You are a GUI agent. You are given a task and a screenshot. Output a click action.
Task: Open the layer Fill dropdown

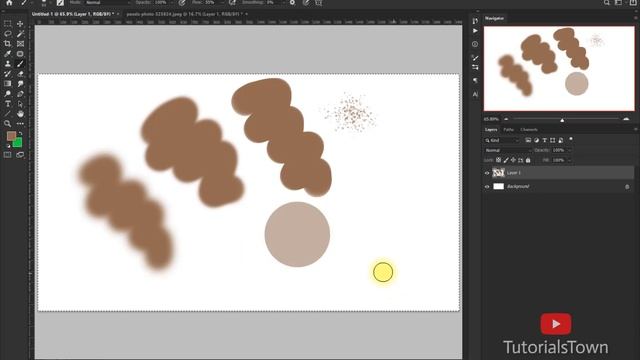[x=561, y=160]
